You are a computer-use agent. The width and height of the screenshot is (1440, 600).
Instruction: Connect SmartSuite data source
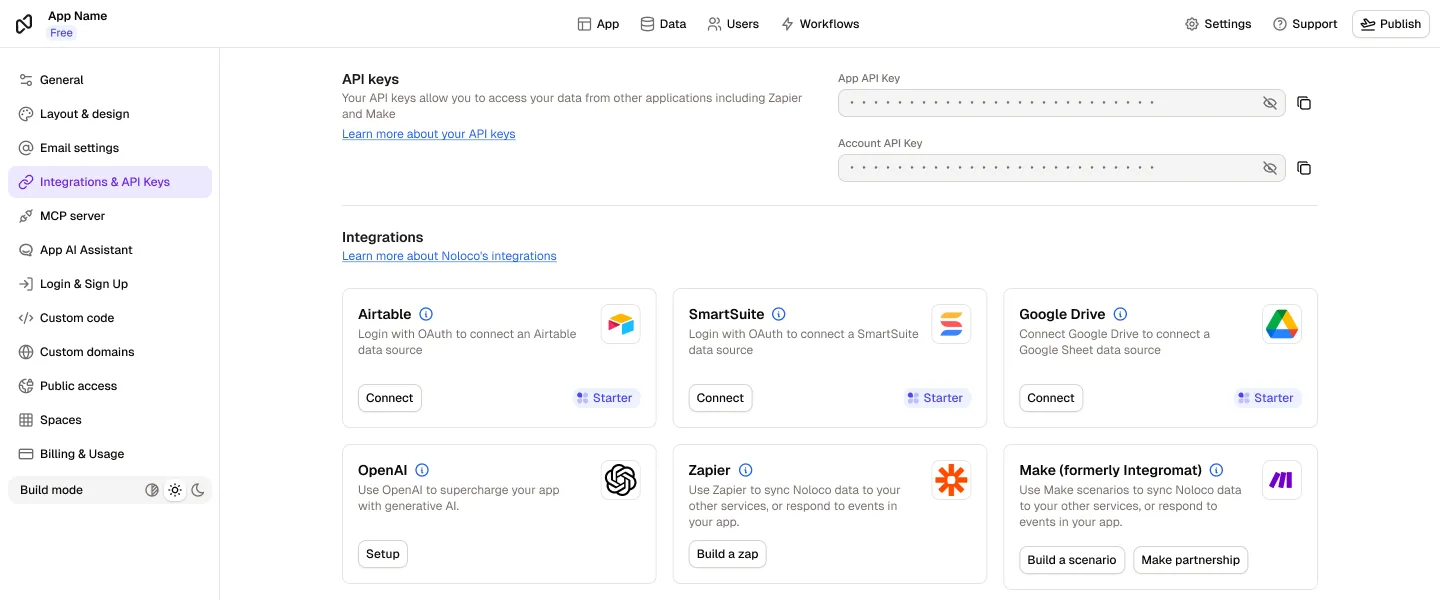[x=720, y=398]
